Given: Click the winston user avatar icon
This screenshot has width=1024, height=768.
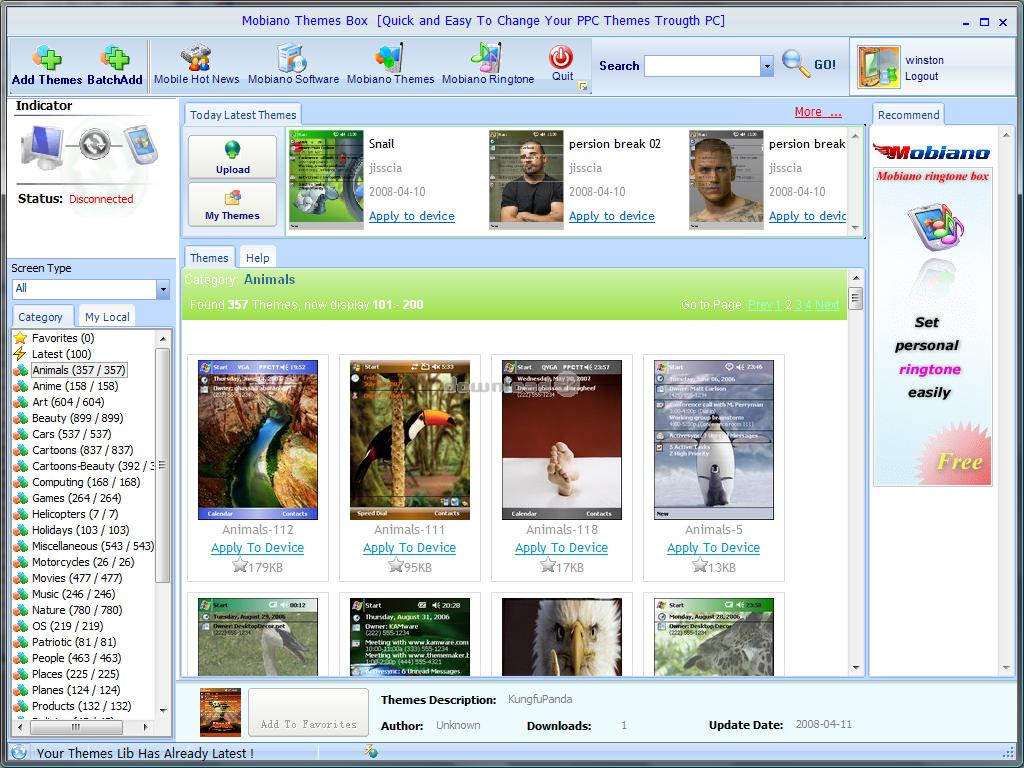Looking at the screenshot, I should [x=878, y=67].
